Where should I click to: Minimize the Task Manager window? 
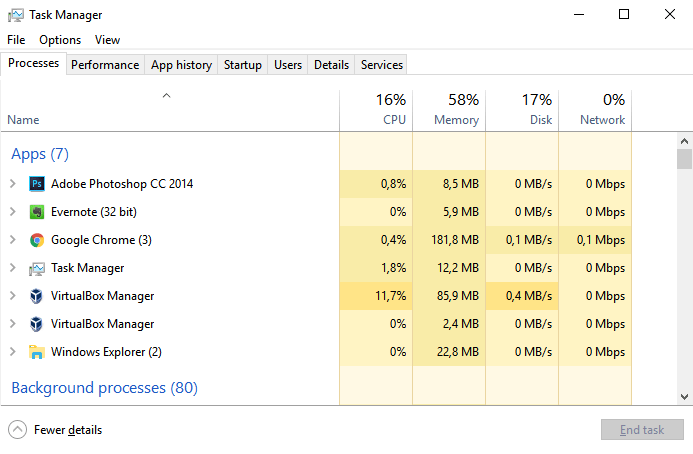[x=579, y=15]
